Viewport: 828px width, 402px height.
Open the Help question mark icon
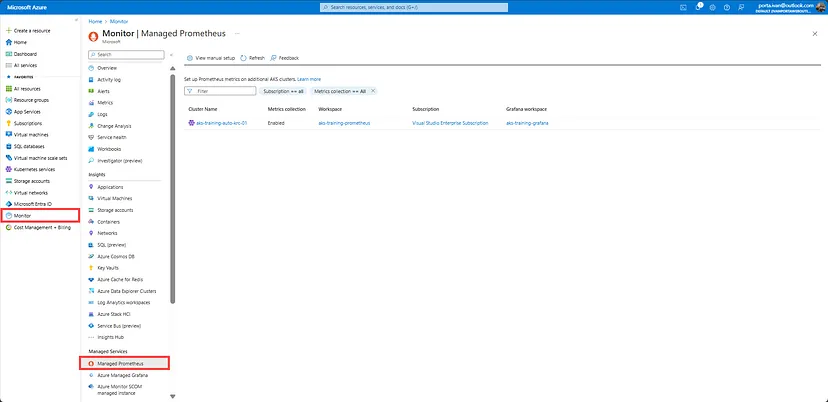point(727,7)
